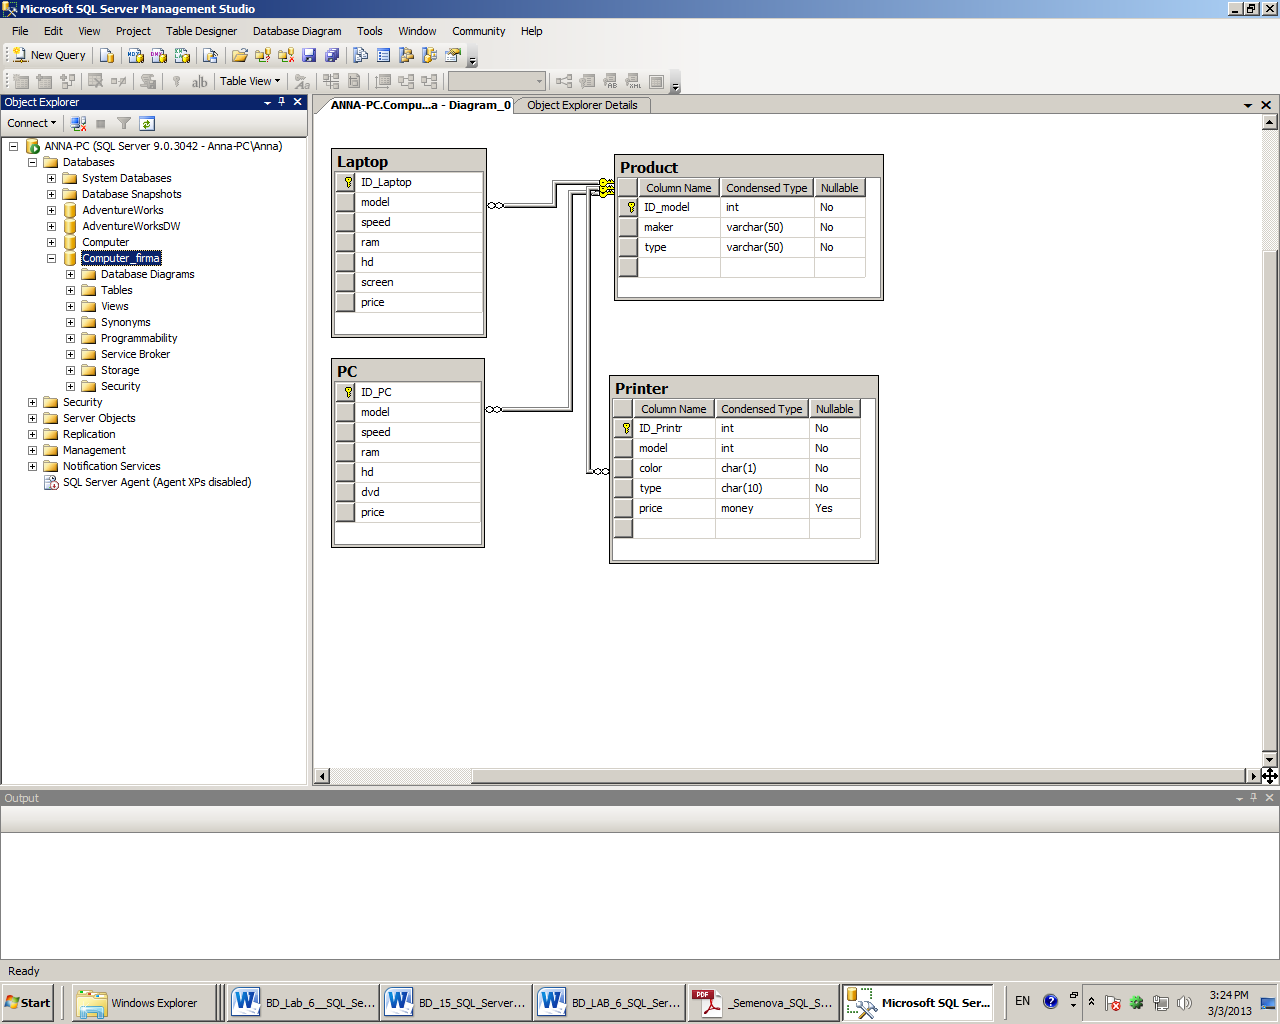This screenshot has width=1280, height=1024.
Task: Expand the AdventureWorks database node
Action: pyautogui.click(x=51, y=210)
